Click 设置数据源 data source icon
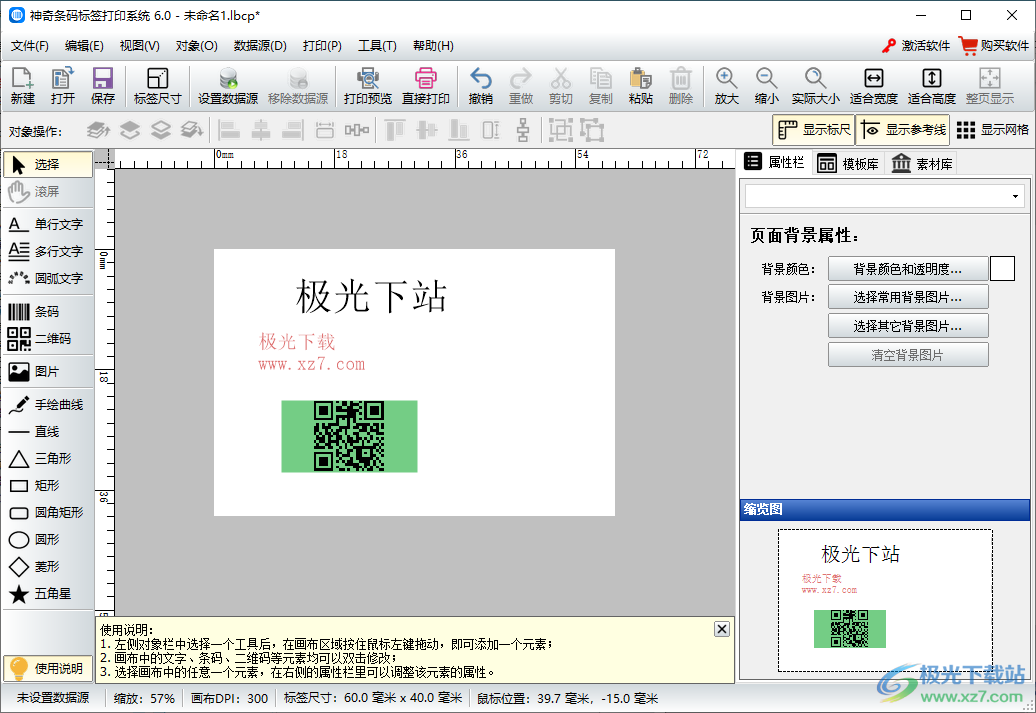 [x=228, y=86]
